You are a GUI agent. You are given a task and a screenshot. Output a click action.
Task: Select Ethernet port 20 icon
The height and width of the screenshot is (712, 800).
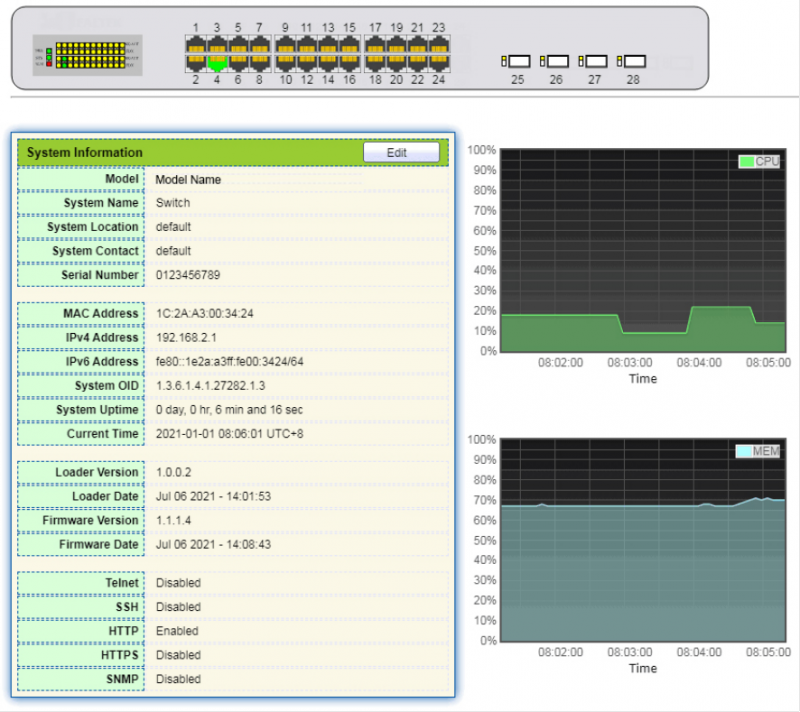click(x=396, y=63)
